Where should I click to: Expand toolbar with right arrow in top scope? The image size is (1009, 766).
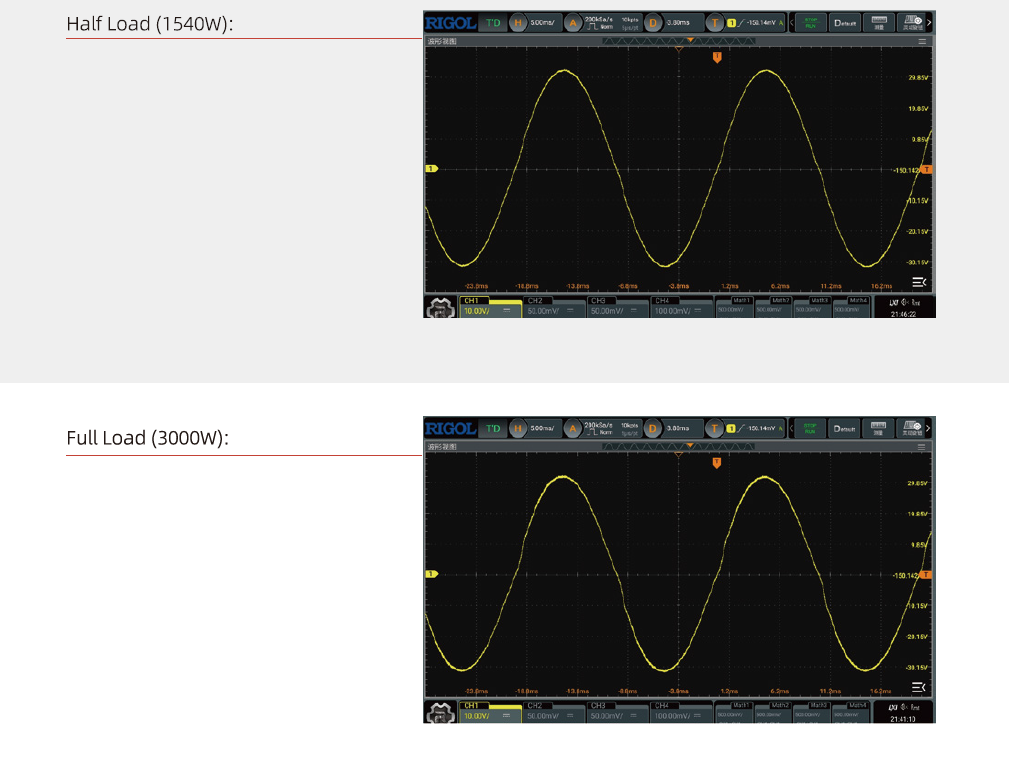[931, 22]
